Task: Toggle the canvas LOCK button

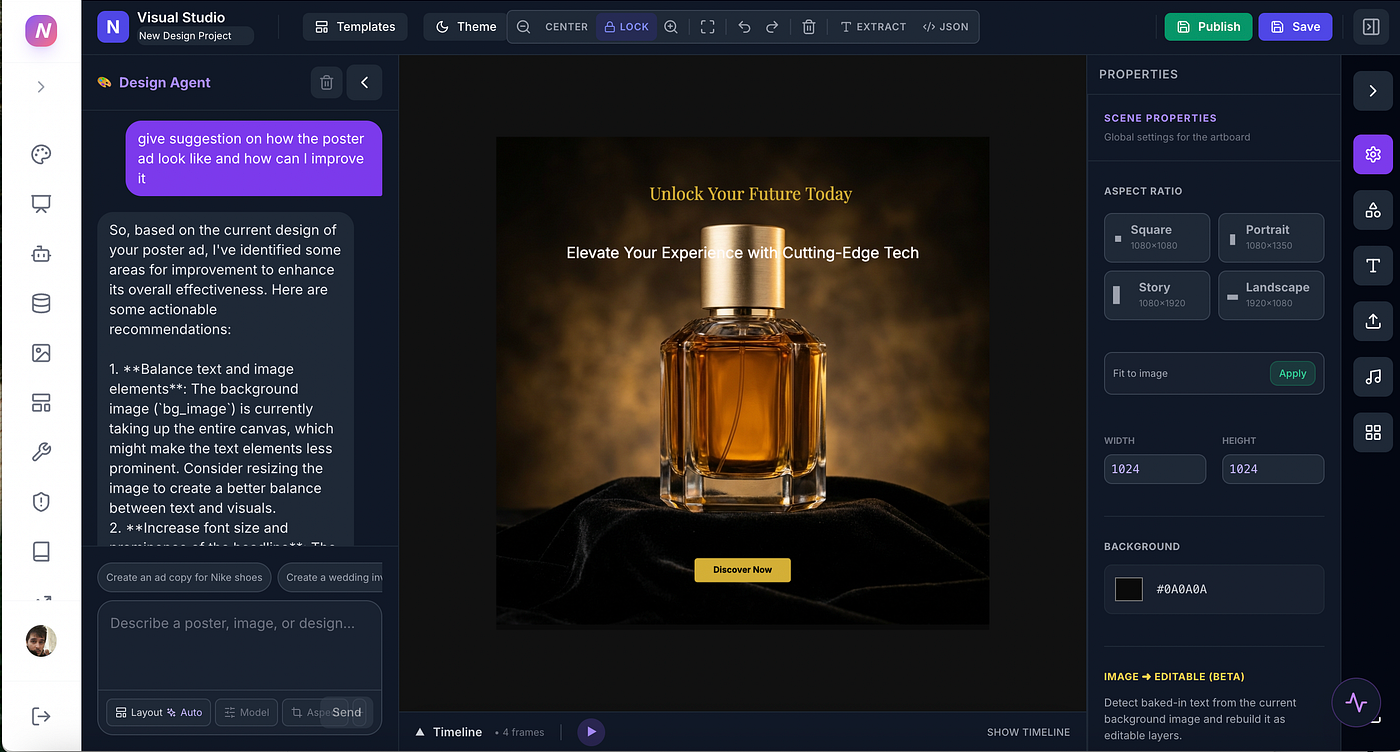Action: (x=627, y=27)
